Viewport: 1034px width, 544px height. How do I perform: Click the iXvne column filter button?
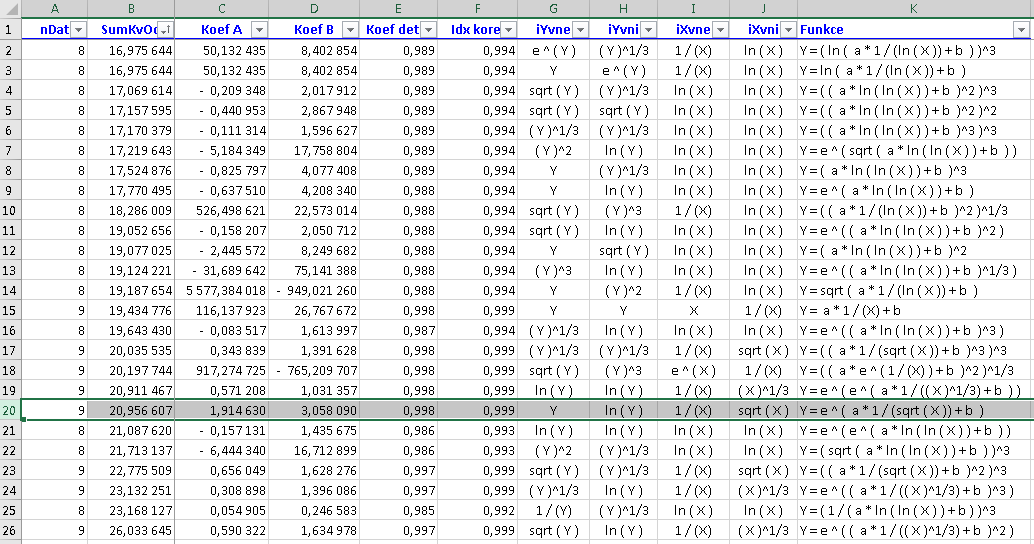point(719,30)
